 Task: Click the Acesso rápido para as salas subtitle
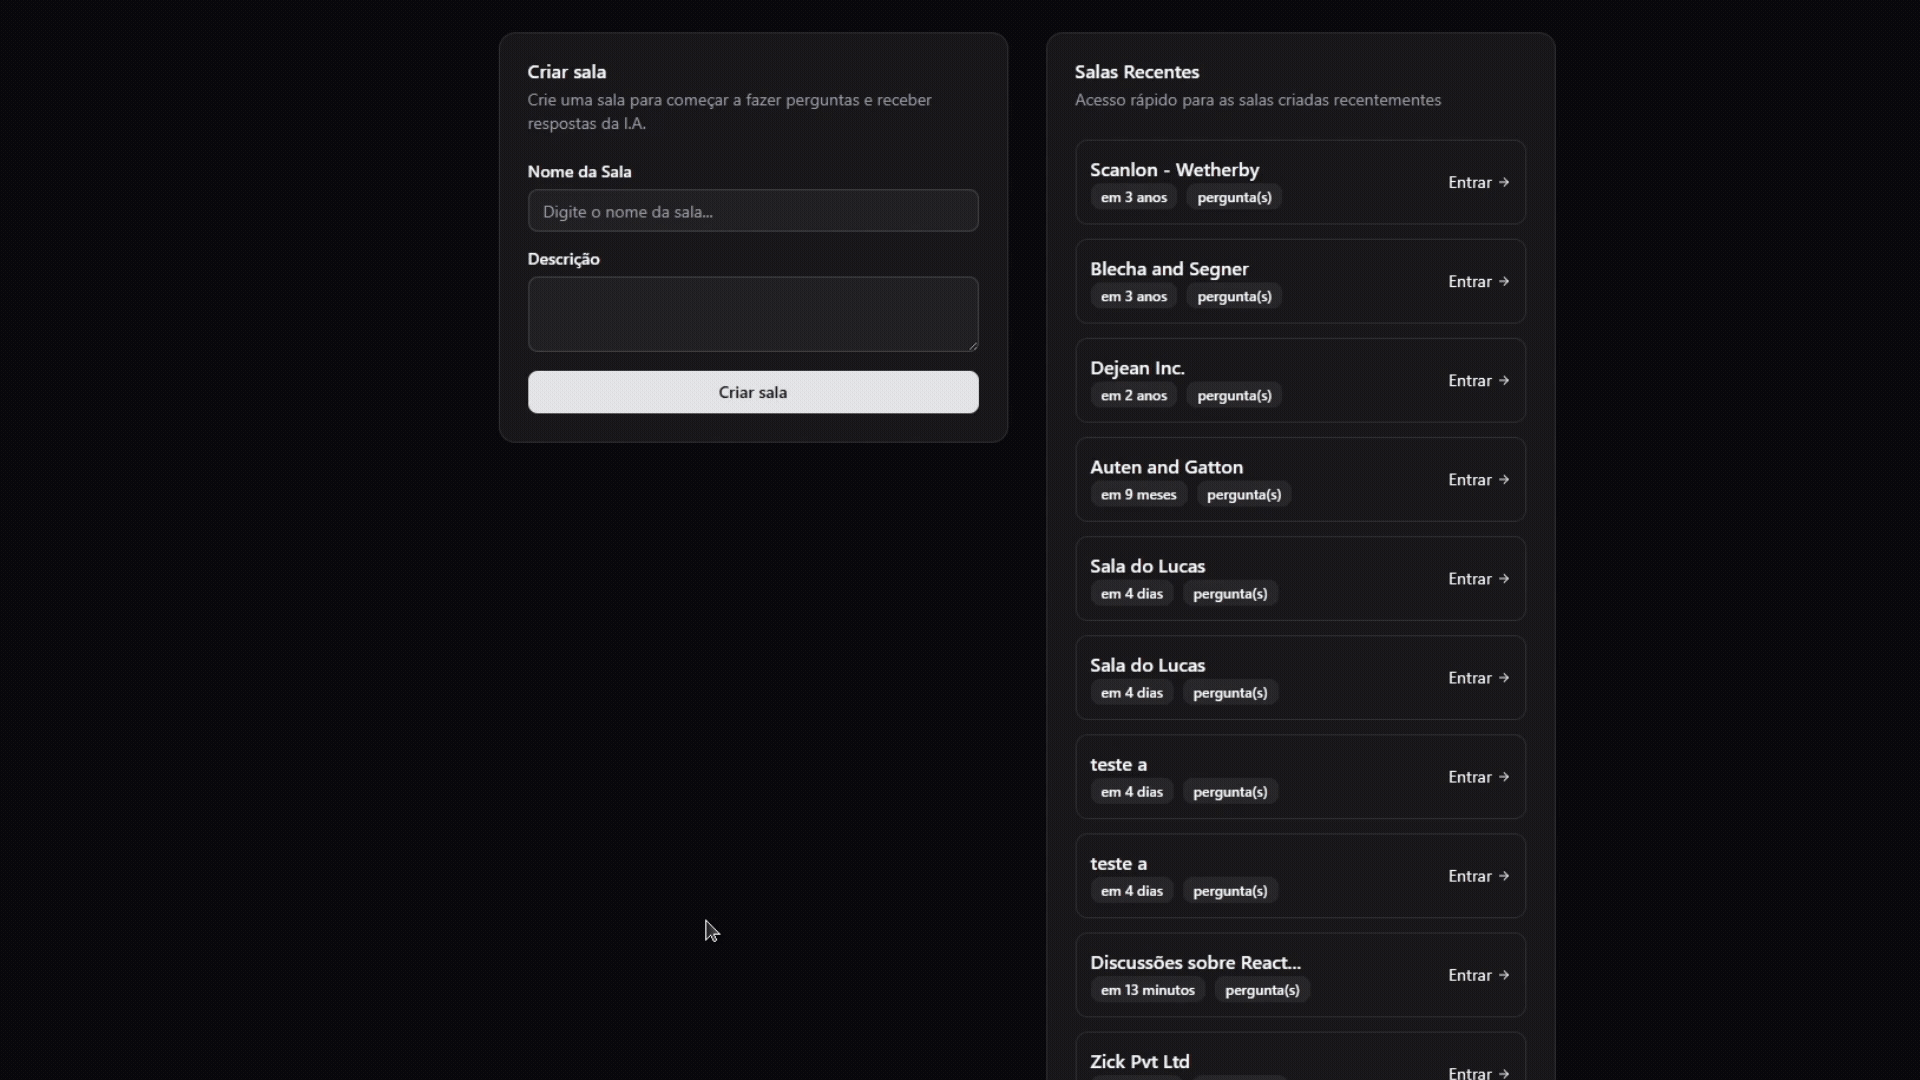(x=1258, y=100)
